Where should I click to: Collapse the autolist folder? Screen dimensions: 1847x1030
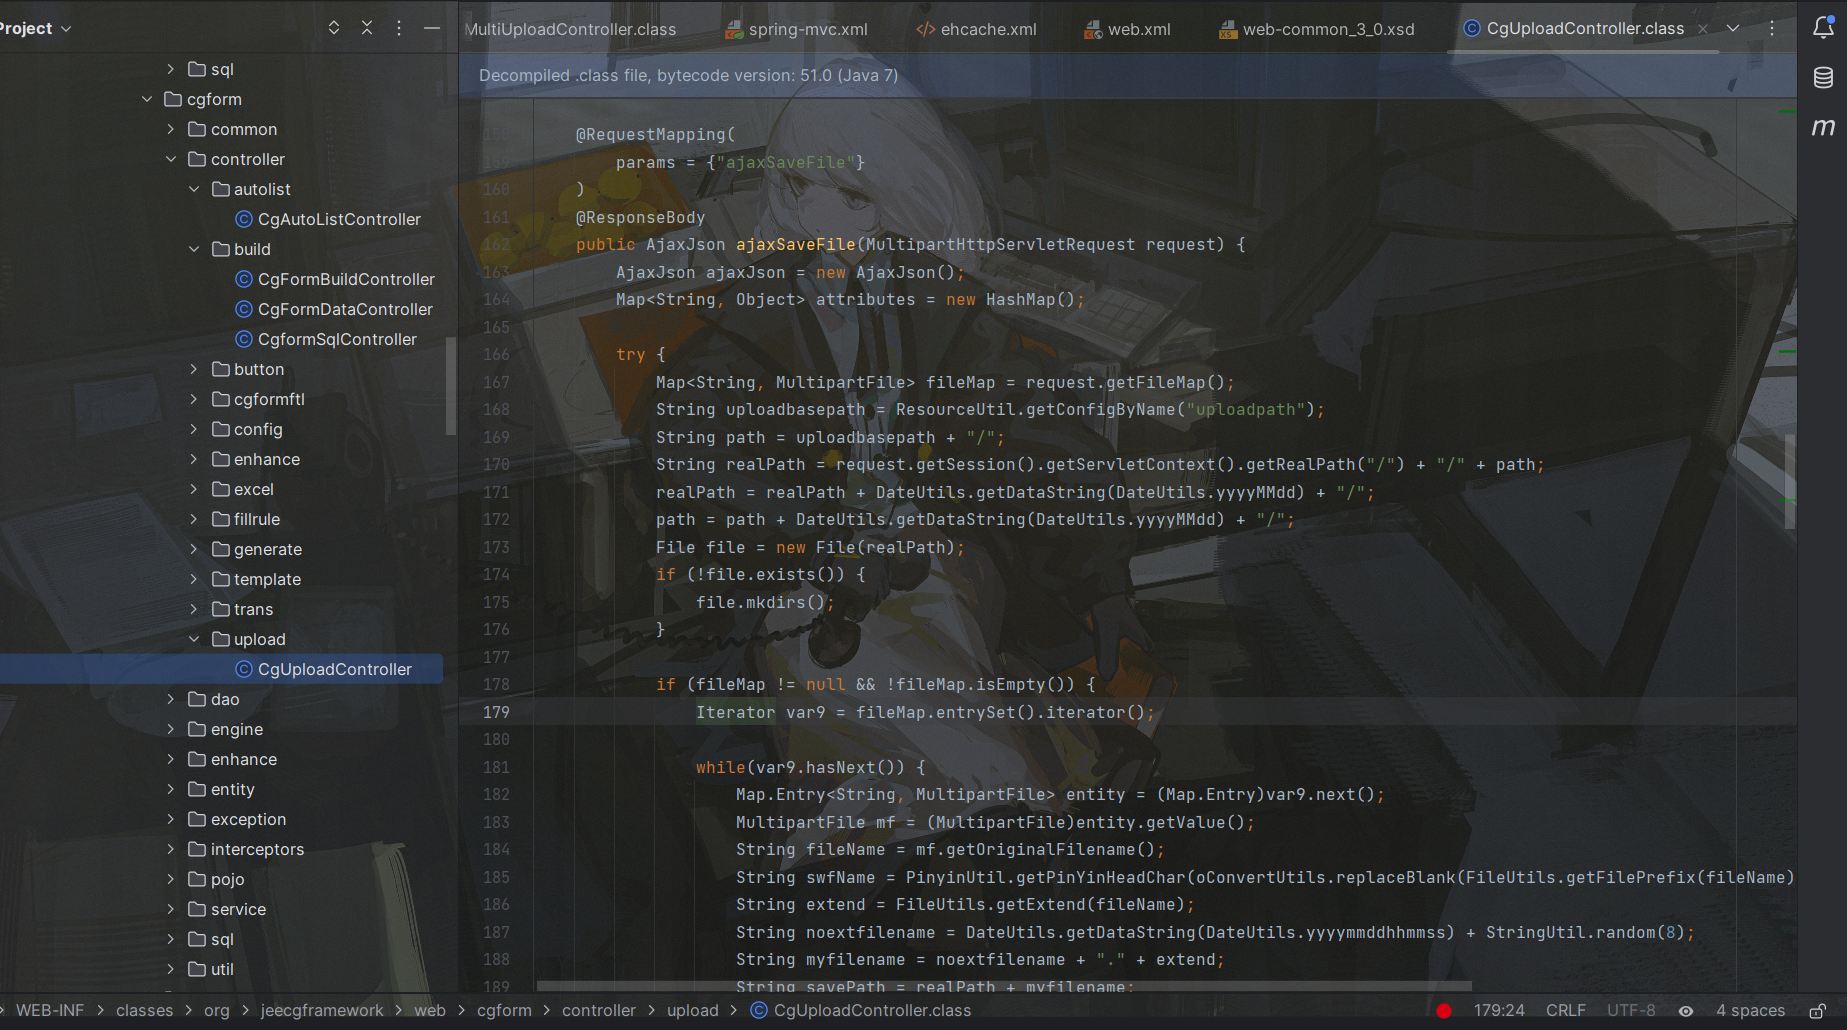194,189
